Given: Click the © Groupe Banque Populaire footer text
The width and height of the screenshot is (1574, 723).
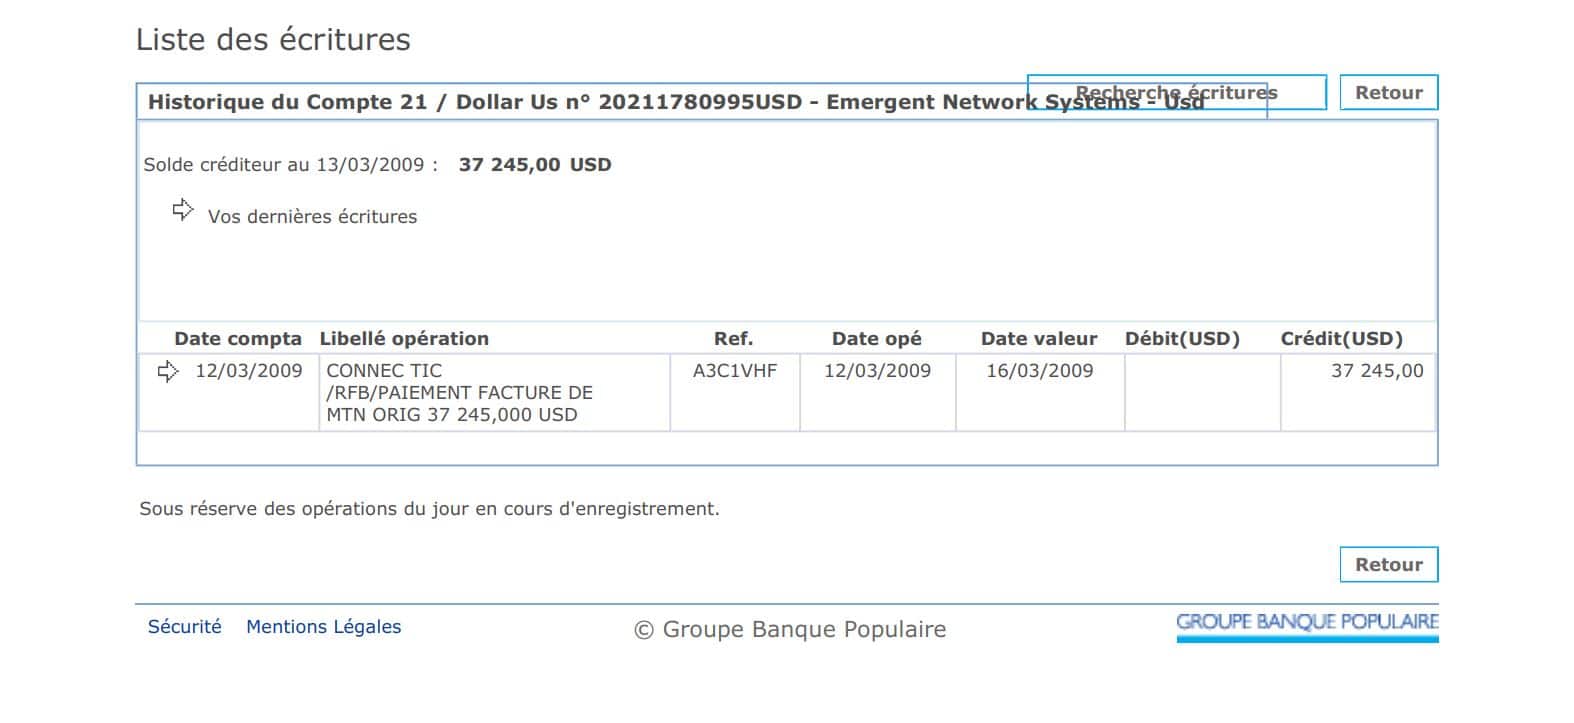Looking at the screenshot, I should (x=790, y=629).
